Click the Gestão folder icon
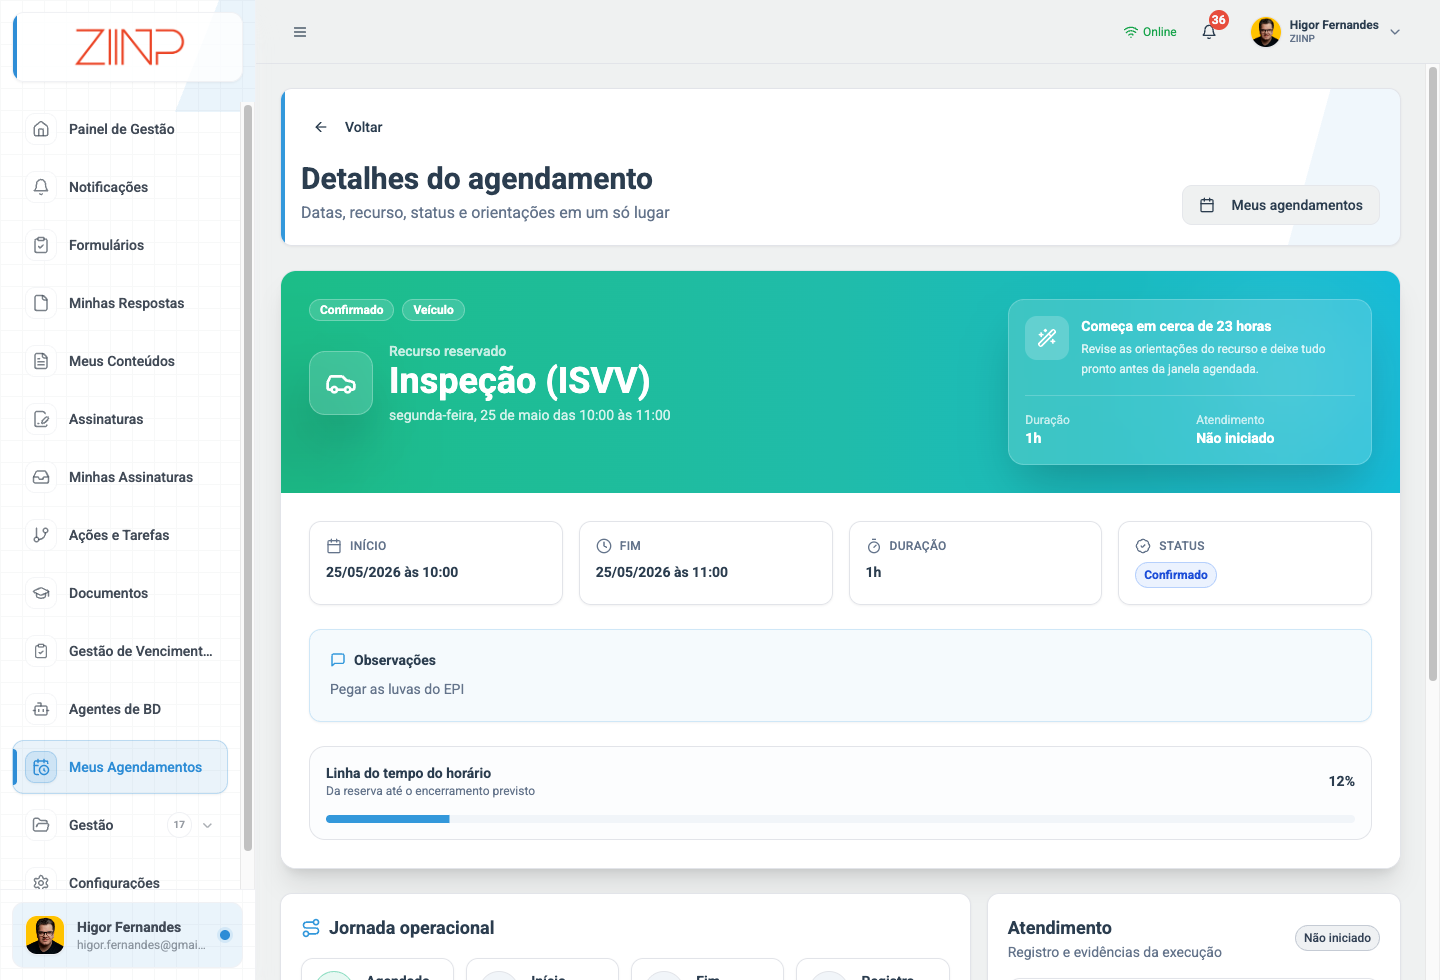Screen dimensions: 1440x980 pos(41,825)
